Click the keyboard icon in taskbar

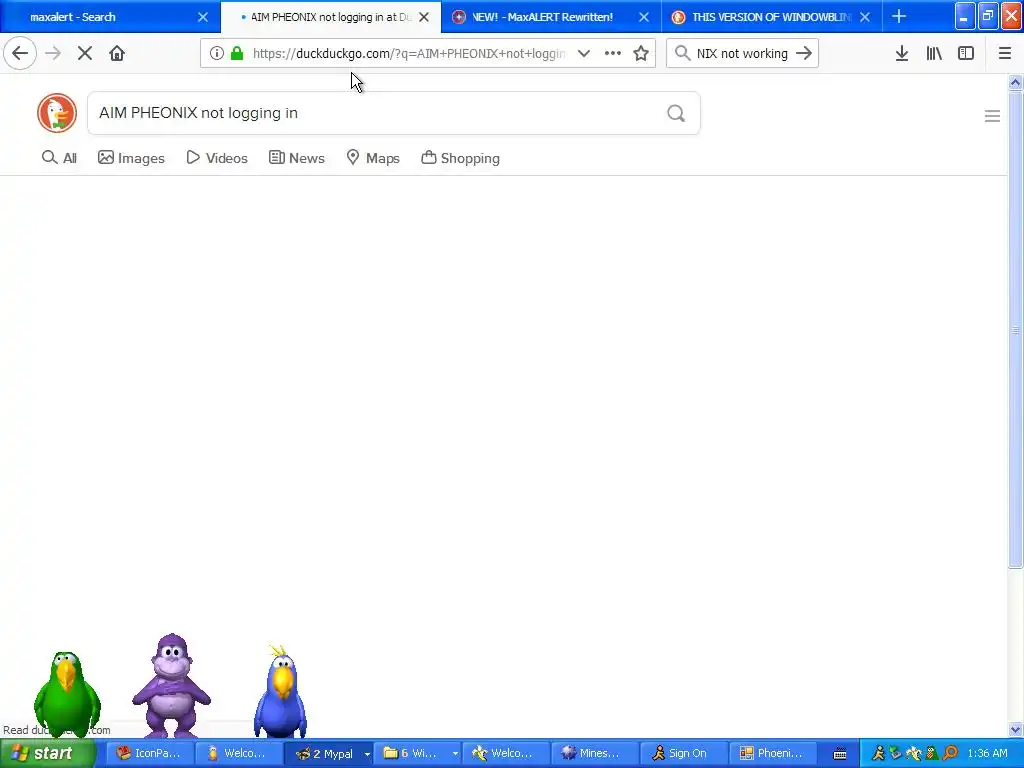point(840,754)
